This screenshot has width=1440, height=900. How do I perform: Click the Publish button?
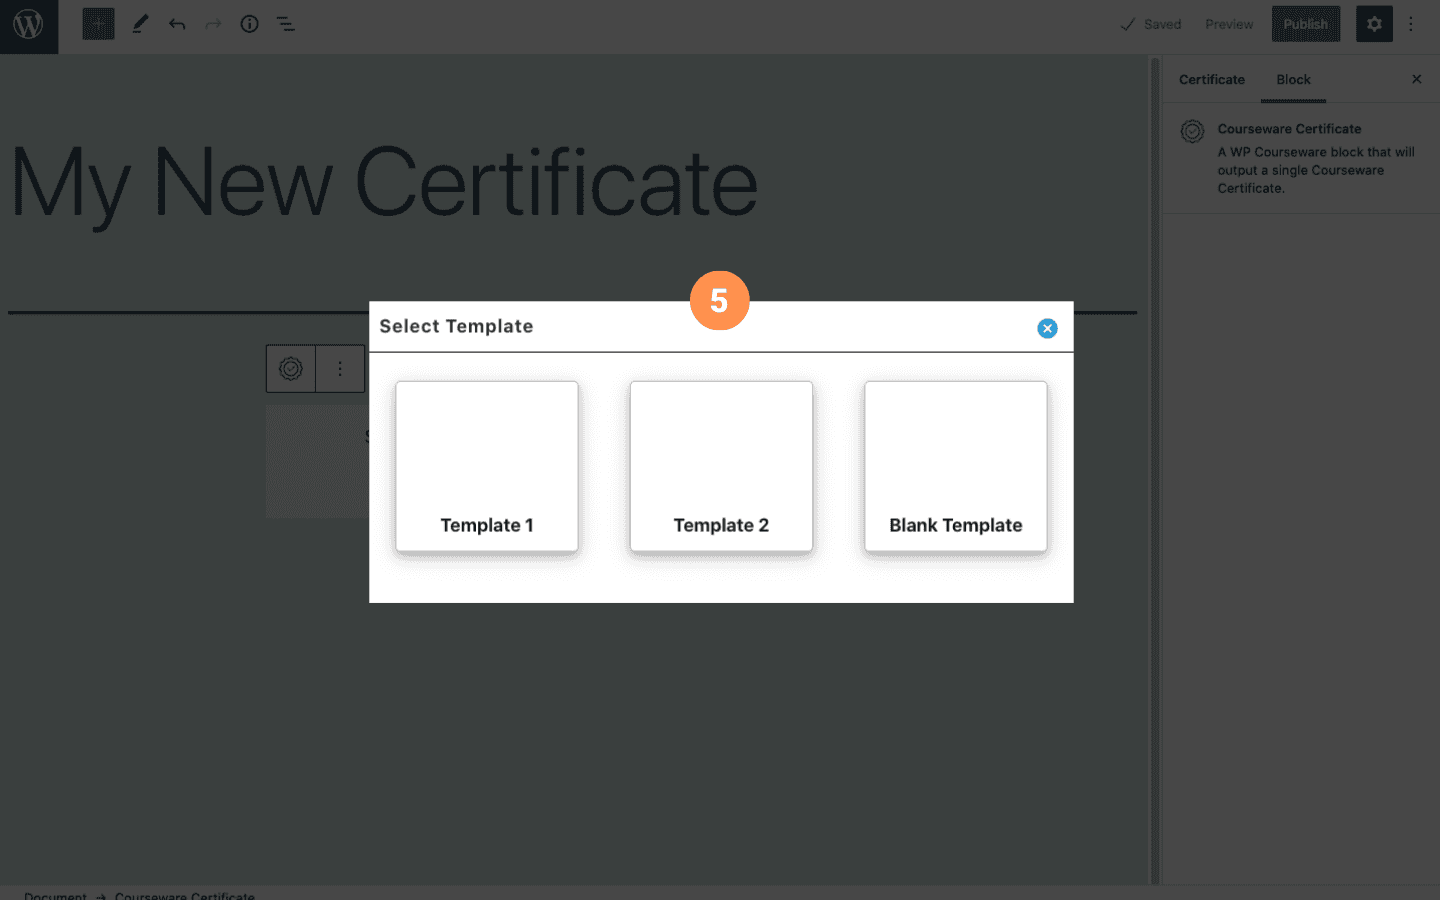1306,24
